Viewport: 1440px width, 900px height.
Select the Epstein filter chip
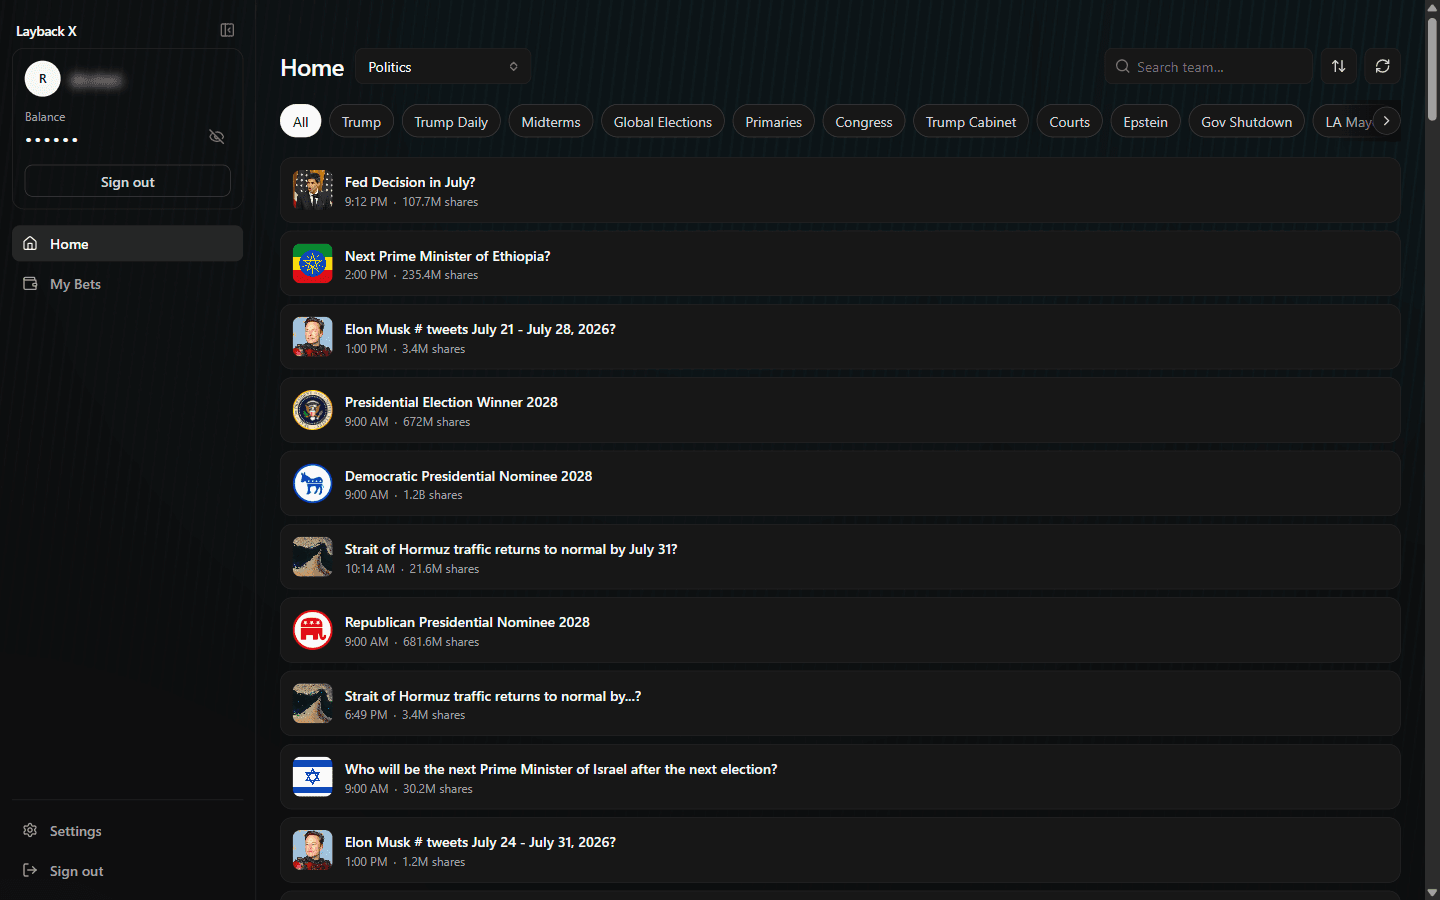[1146, 121]
